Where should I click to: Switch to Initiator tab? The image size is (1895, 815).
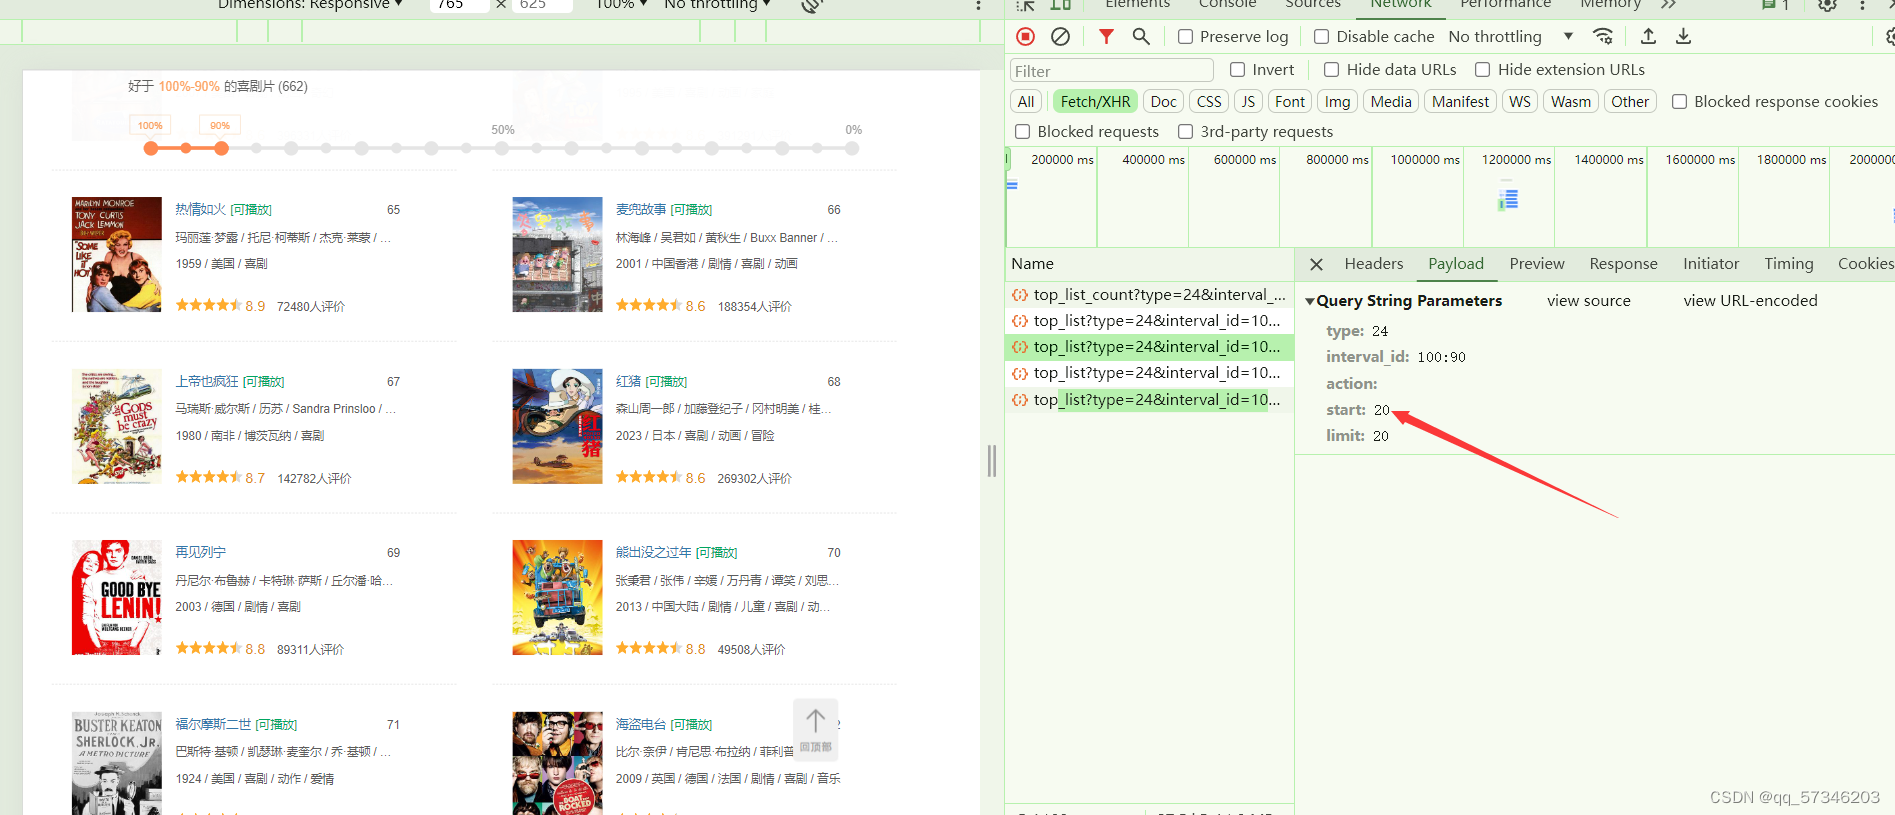click(1710, 264)
